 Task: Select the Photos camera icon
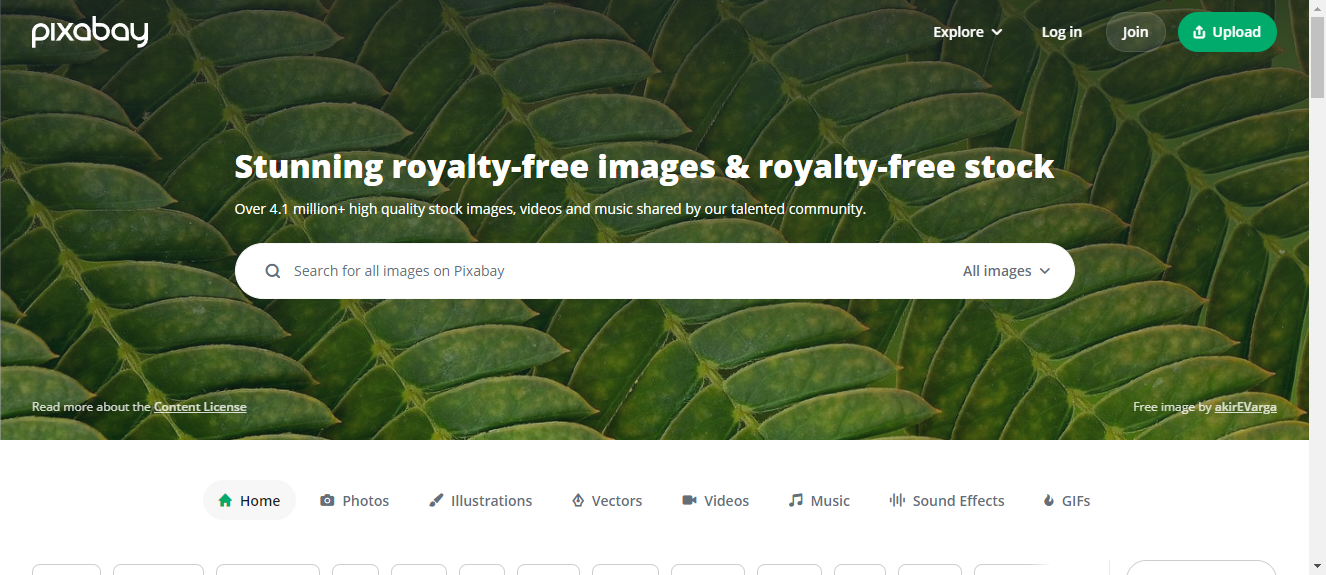327,500
